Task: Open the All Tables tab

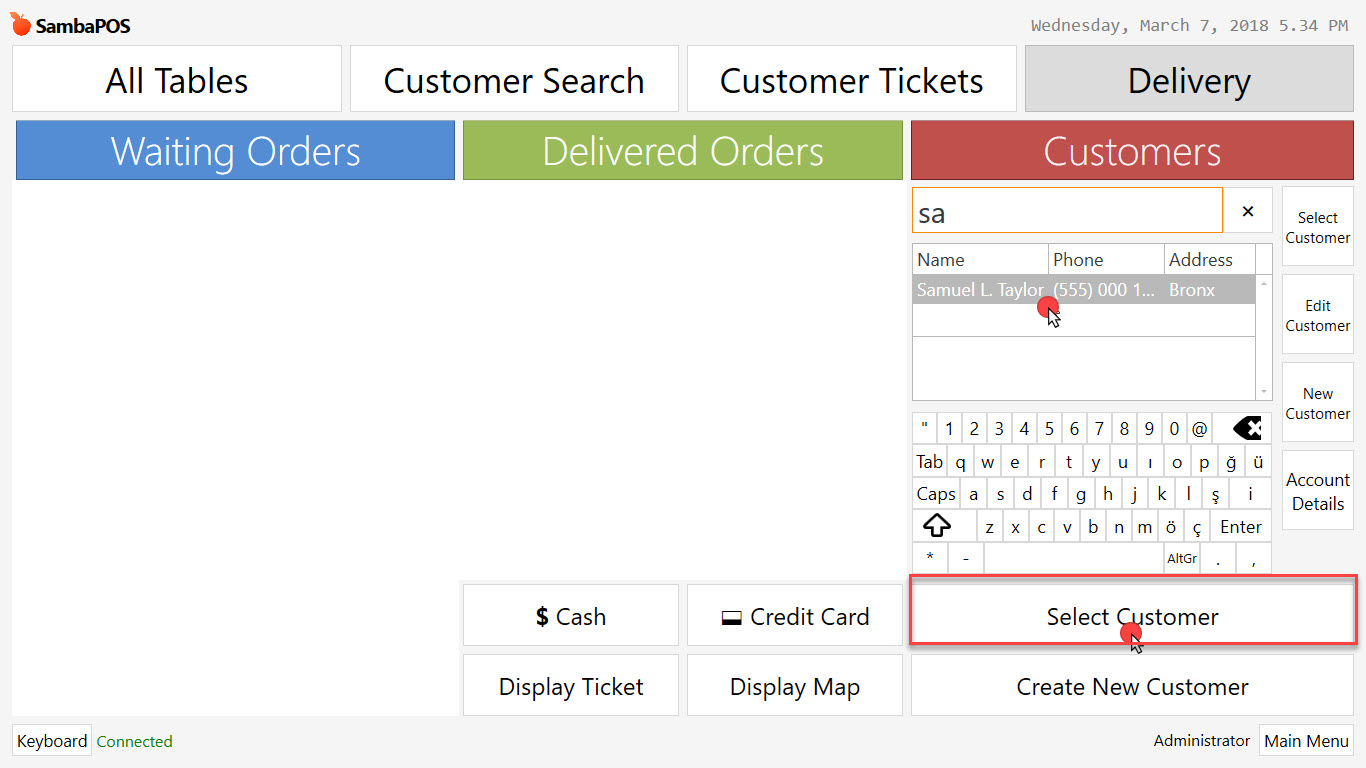Action: click(x=176, y=78)
